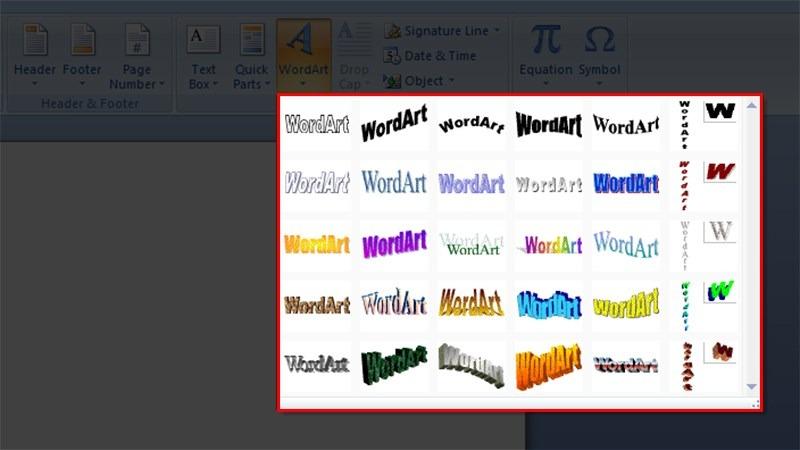This screenshot has height=450, width=800.
Task: Expand the Object dropdown arrow
Action: pyautogui.click(x=452, y=81)
